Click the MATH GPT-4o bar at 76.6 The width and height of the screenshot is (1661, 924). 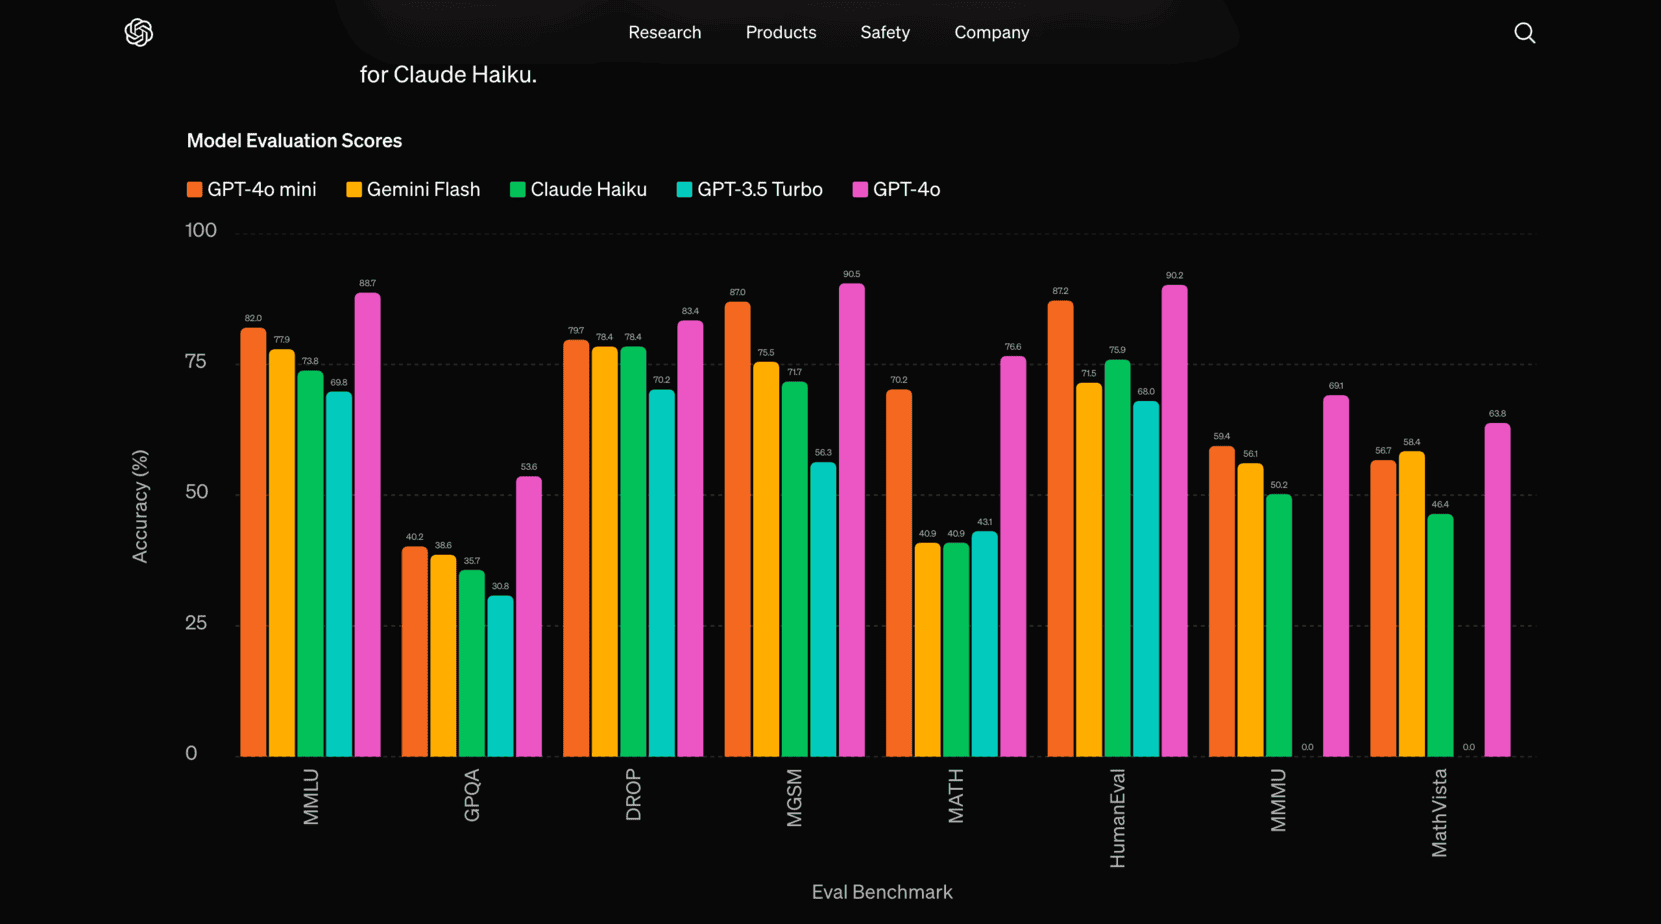tap(1013, 556)
